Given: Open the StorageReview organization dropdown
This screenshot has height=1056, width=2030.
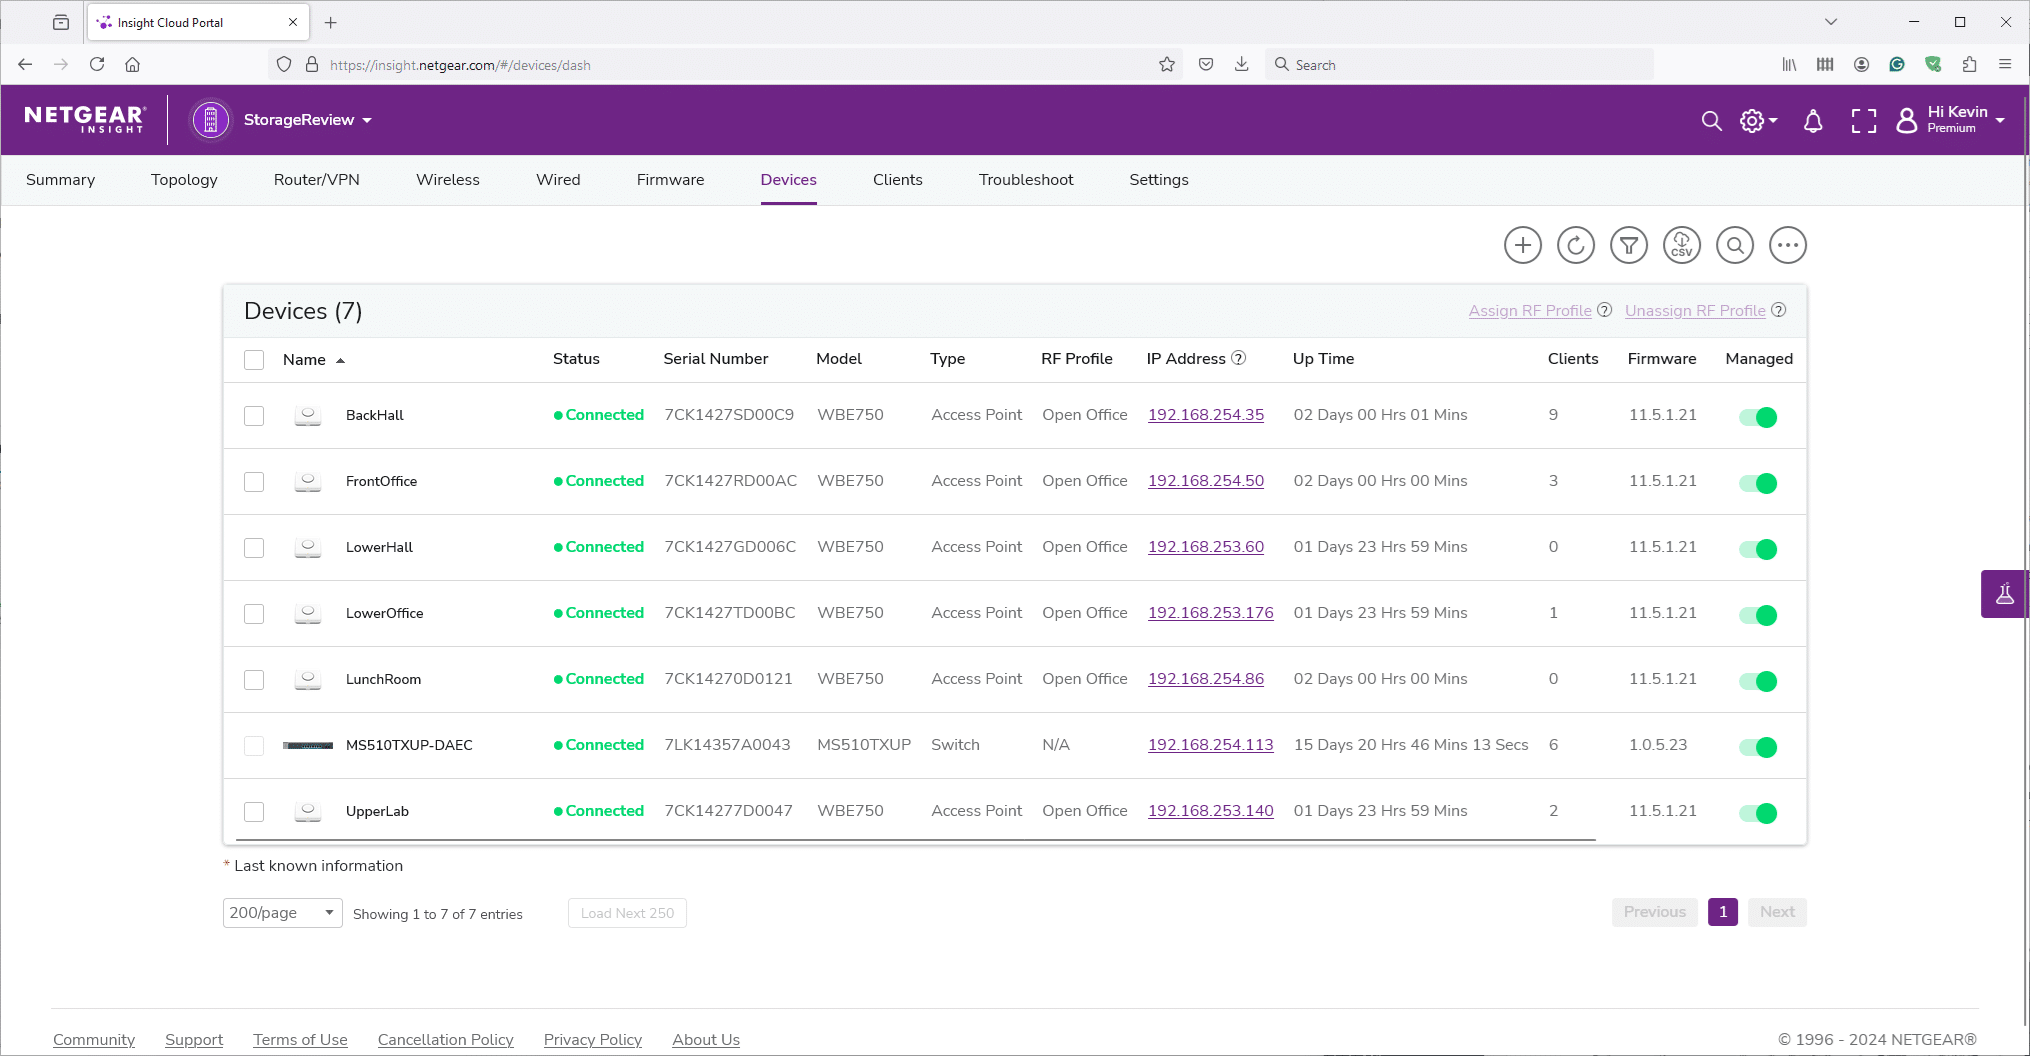Looking at the screenshot, I should coord(308,120).
